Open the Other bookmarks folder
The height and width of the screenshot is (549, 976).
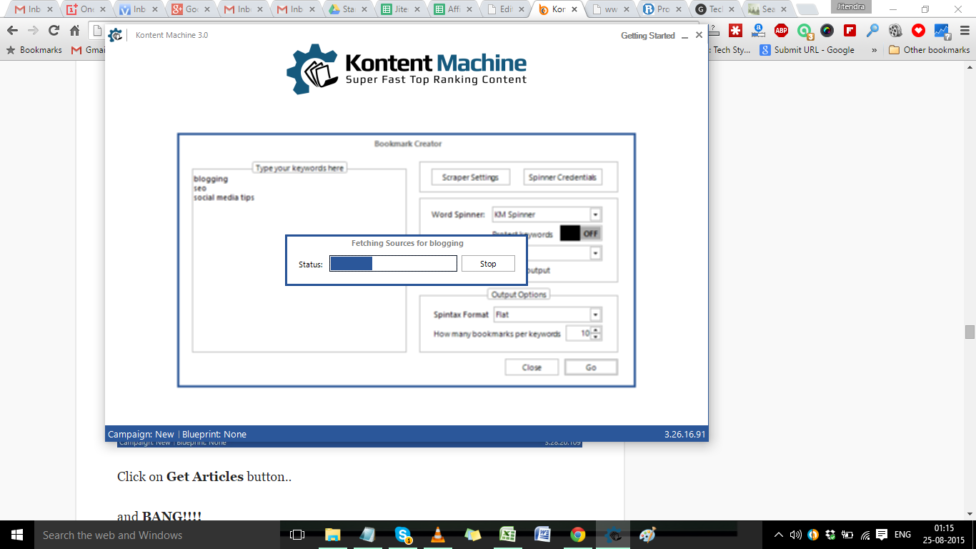[x=929, y=50]
